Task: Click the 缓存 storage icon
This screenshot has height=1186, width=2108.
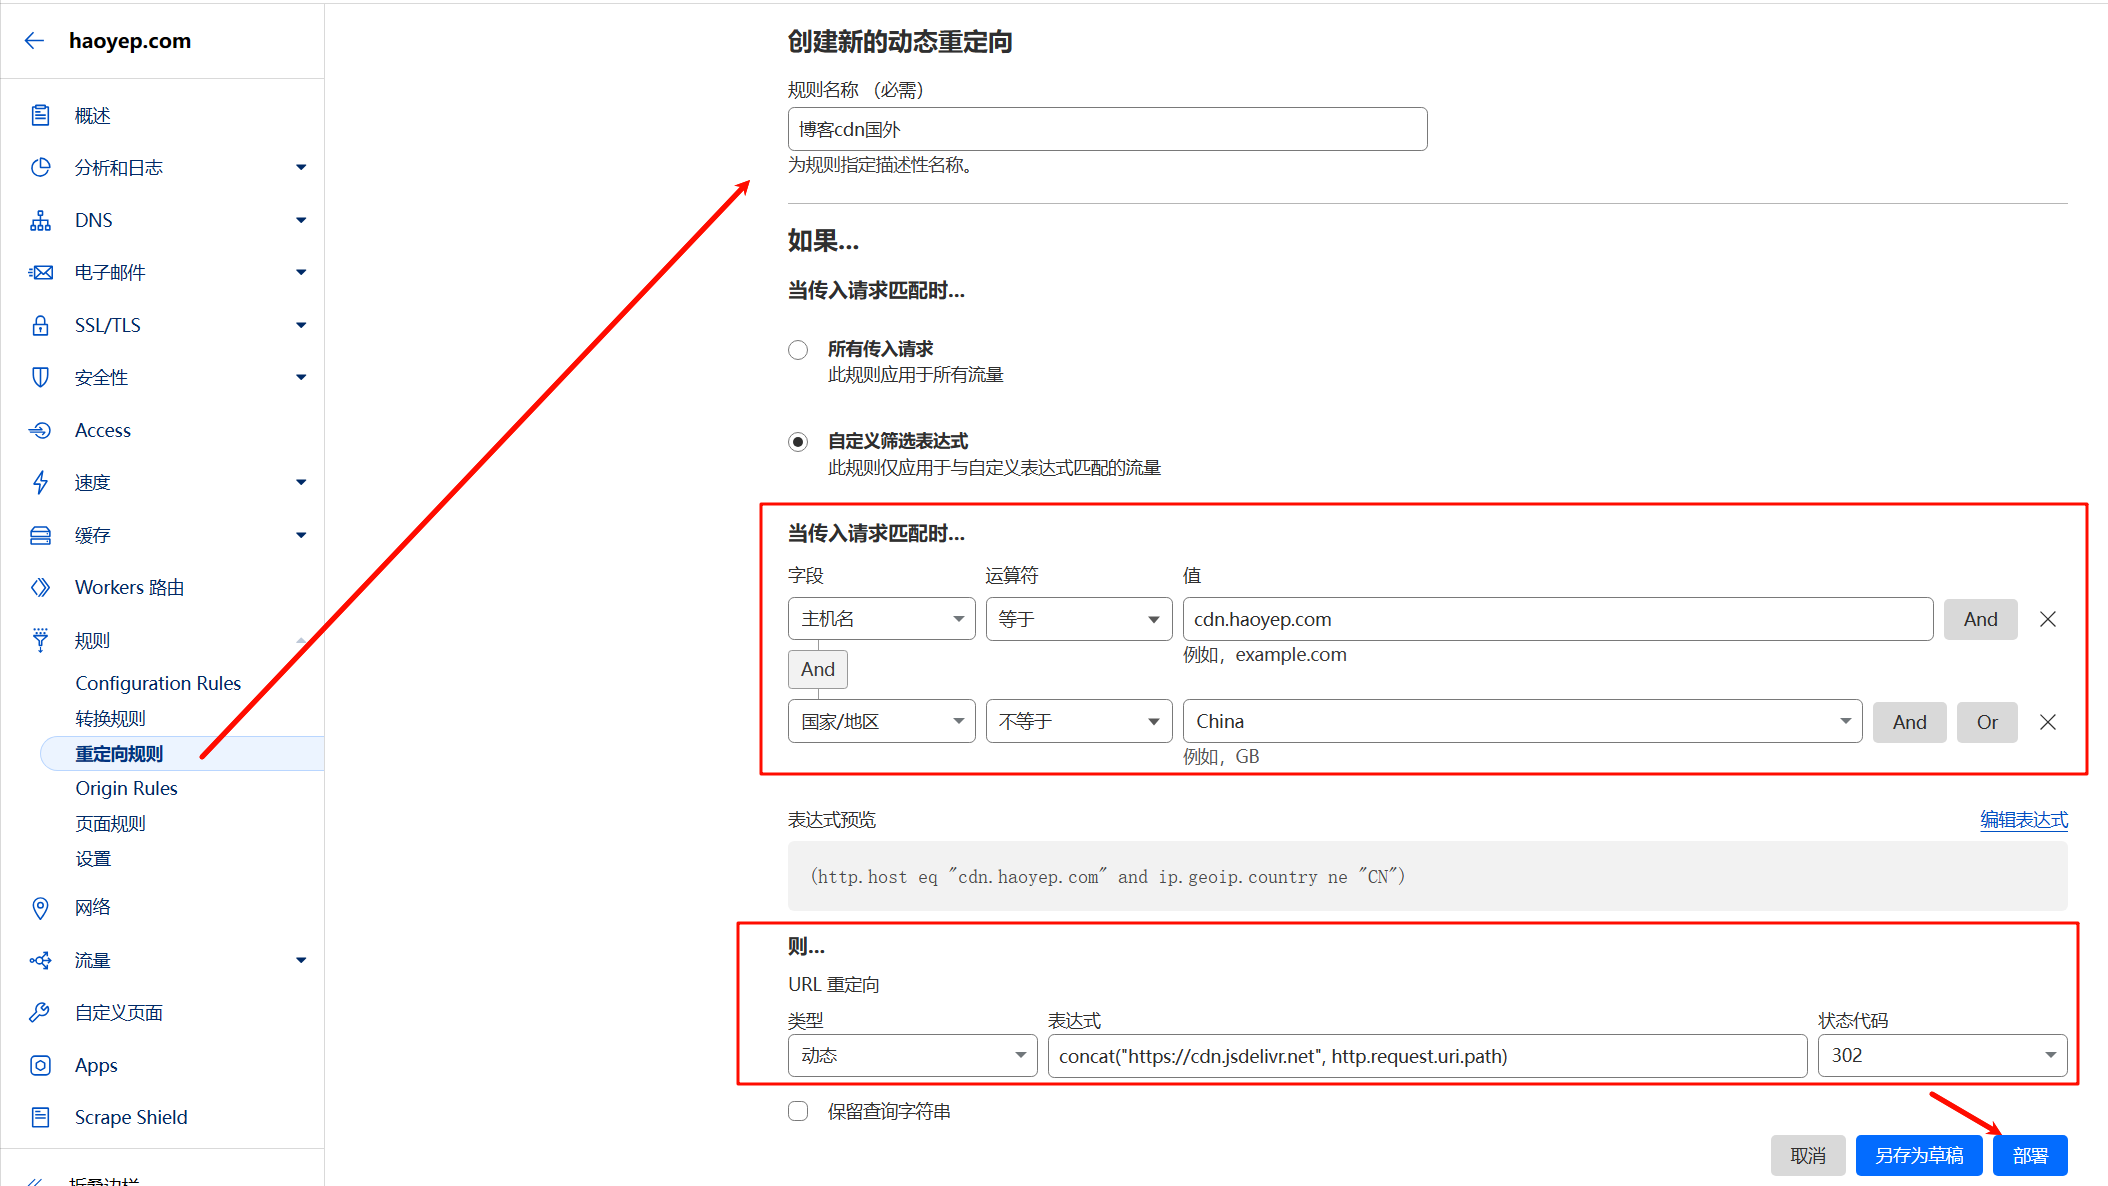Action: coord(40,535)
